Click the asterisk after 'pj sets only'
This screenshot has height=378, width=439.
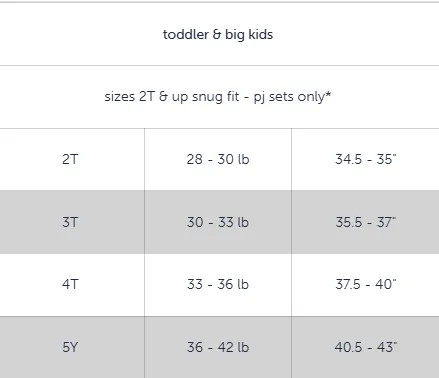coord(328,94)
